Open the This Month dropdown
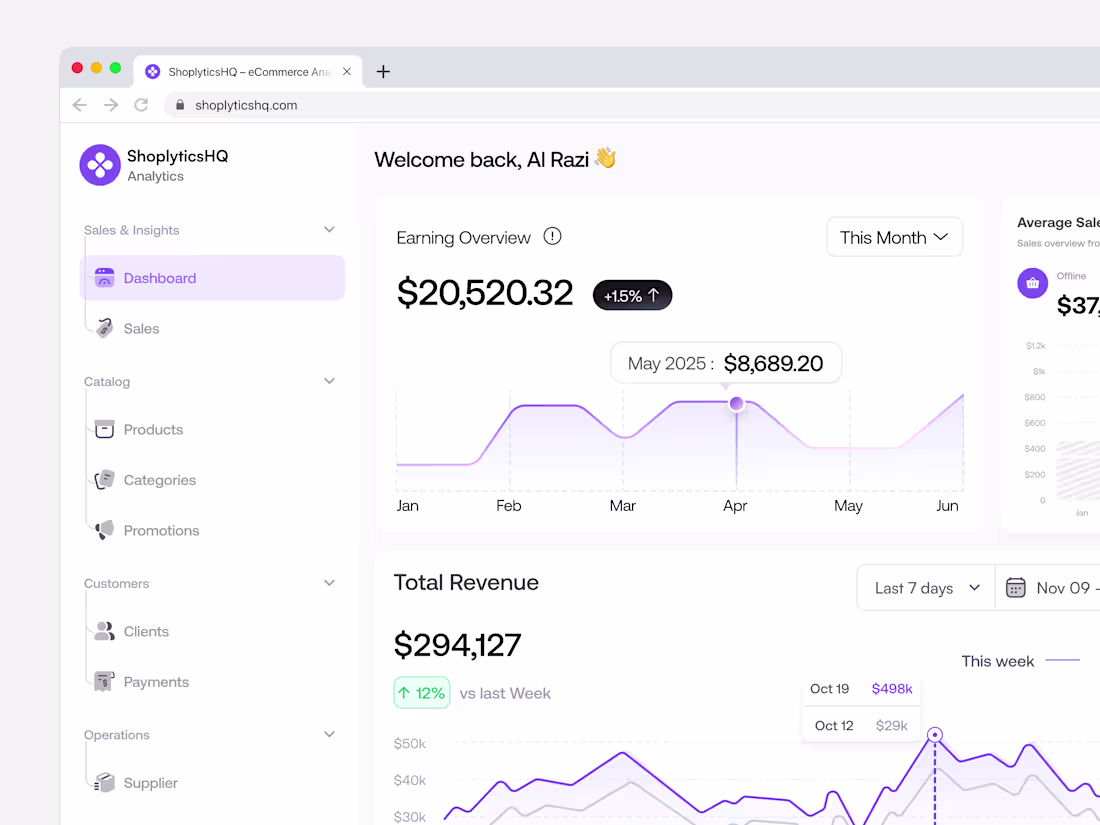This screenshot has width=1100, height=825. click(893, 237)
